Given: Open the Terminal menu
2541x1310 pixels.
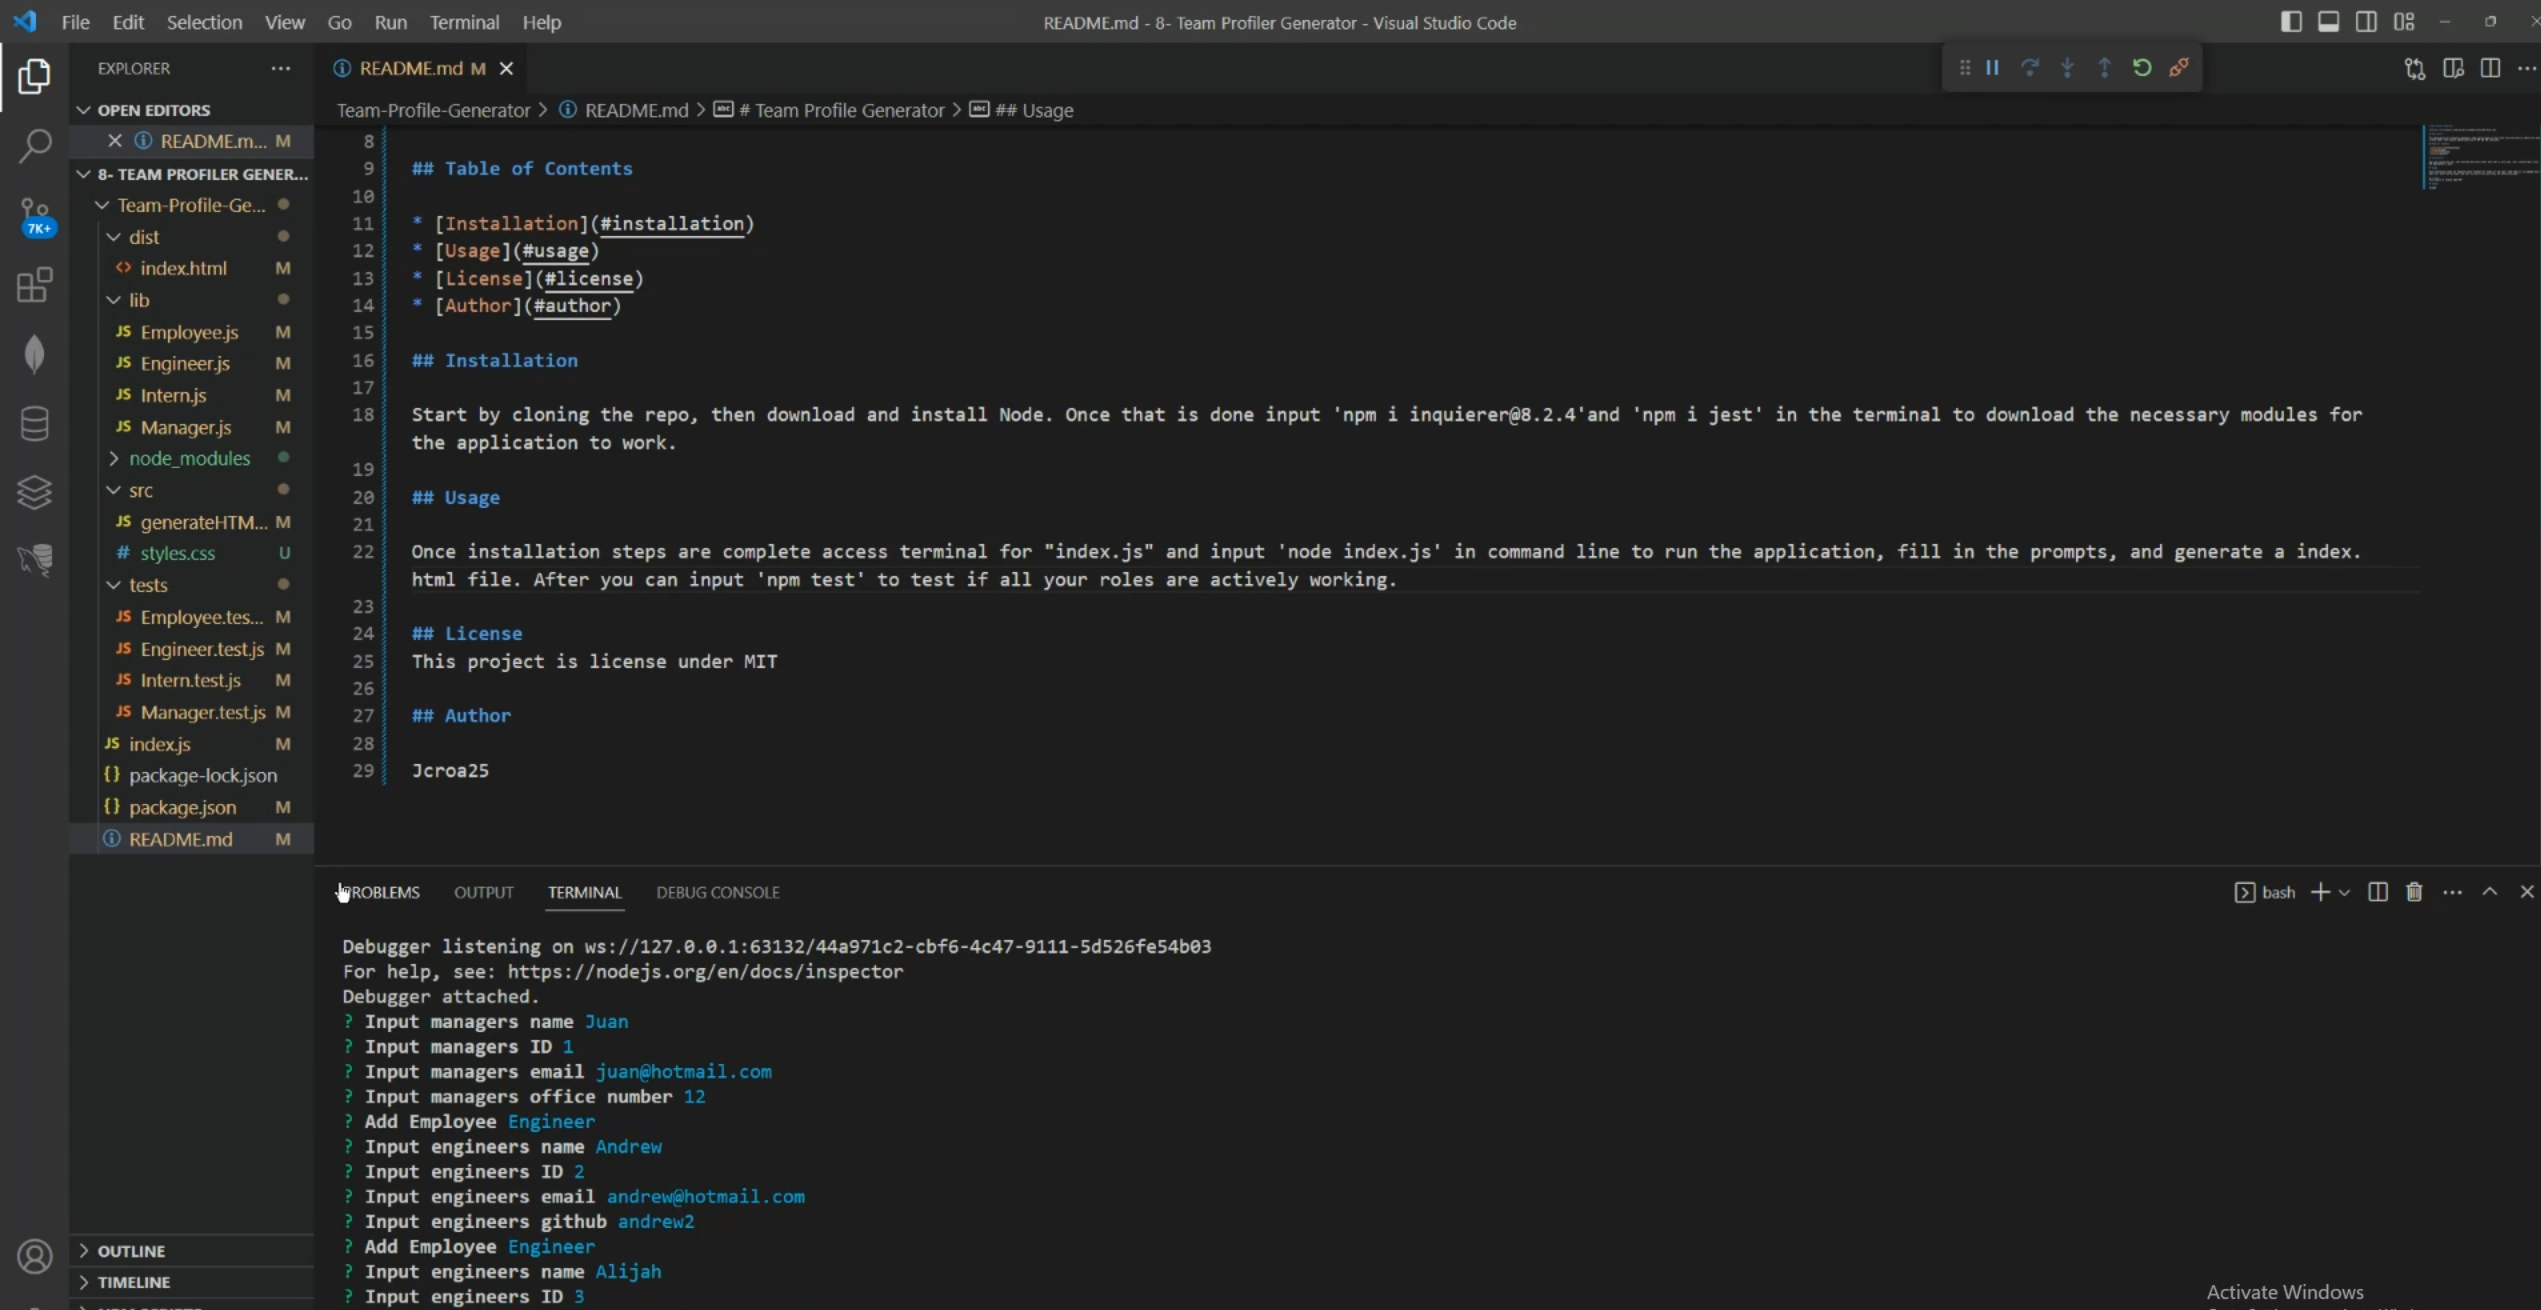Looking at the screenshot, I should pos(464,22).
